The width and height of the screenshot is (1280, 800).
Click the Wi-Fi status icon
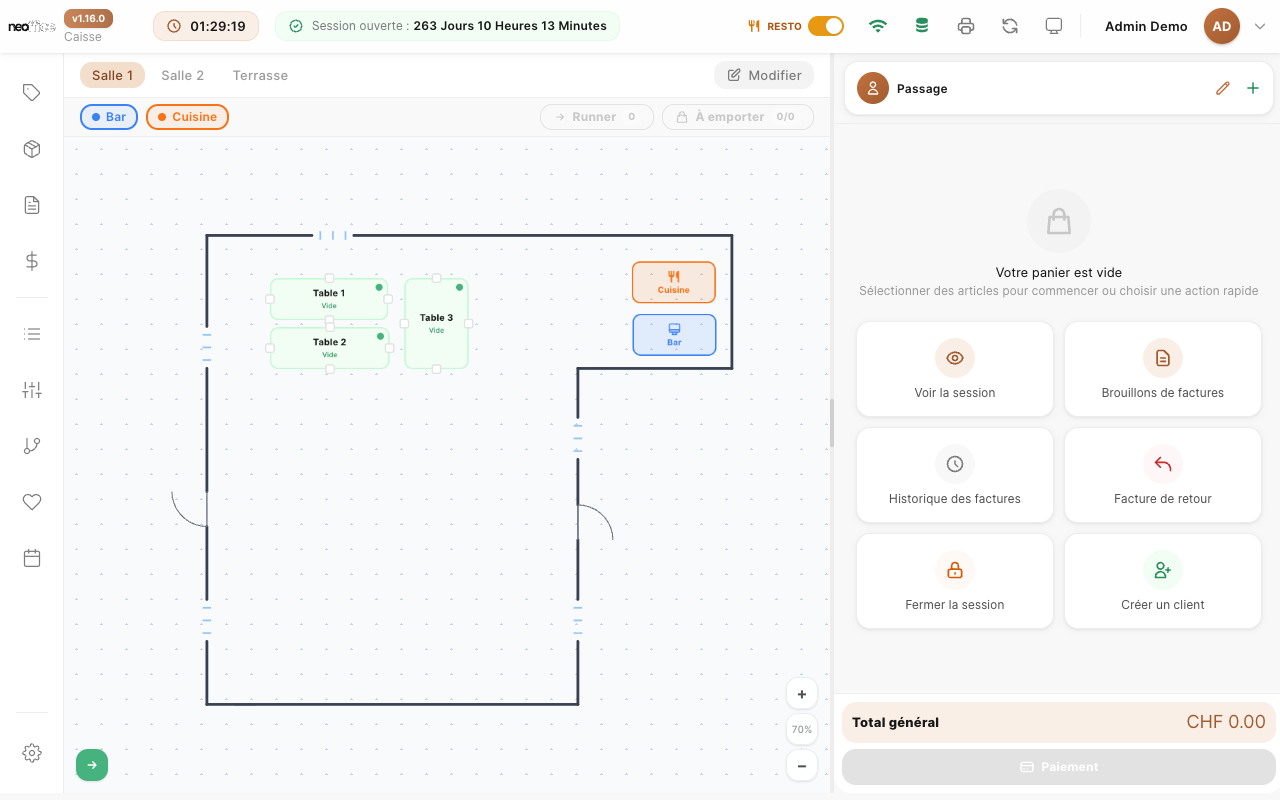click(x=878, y=26)
